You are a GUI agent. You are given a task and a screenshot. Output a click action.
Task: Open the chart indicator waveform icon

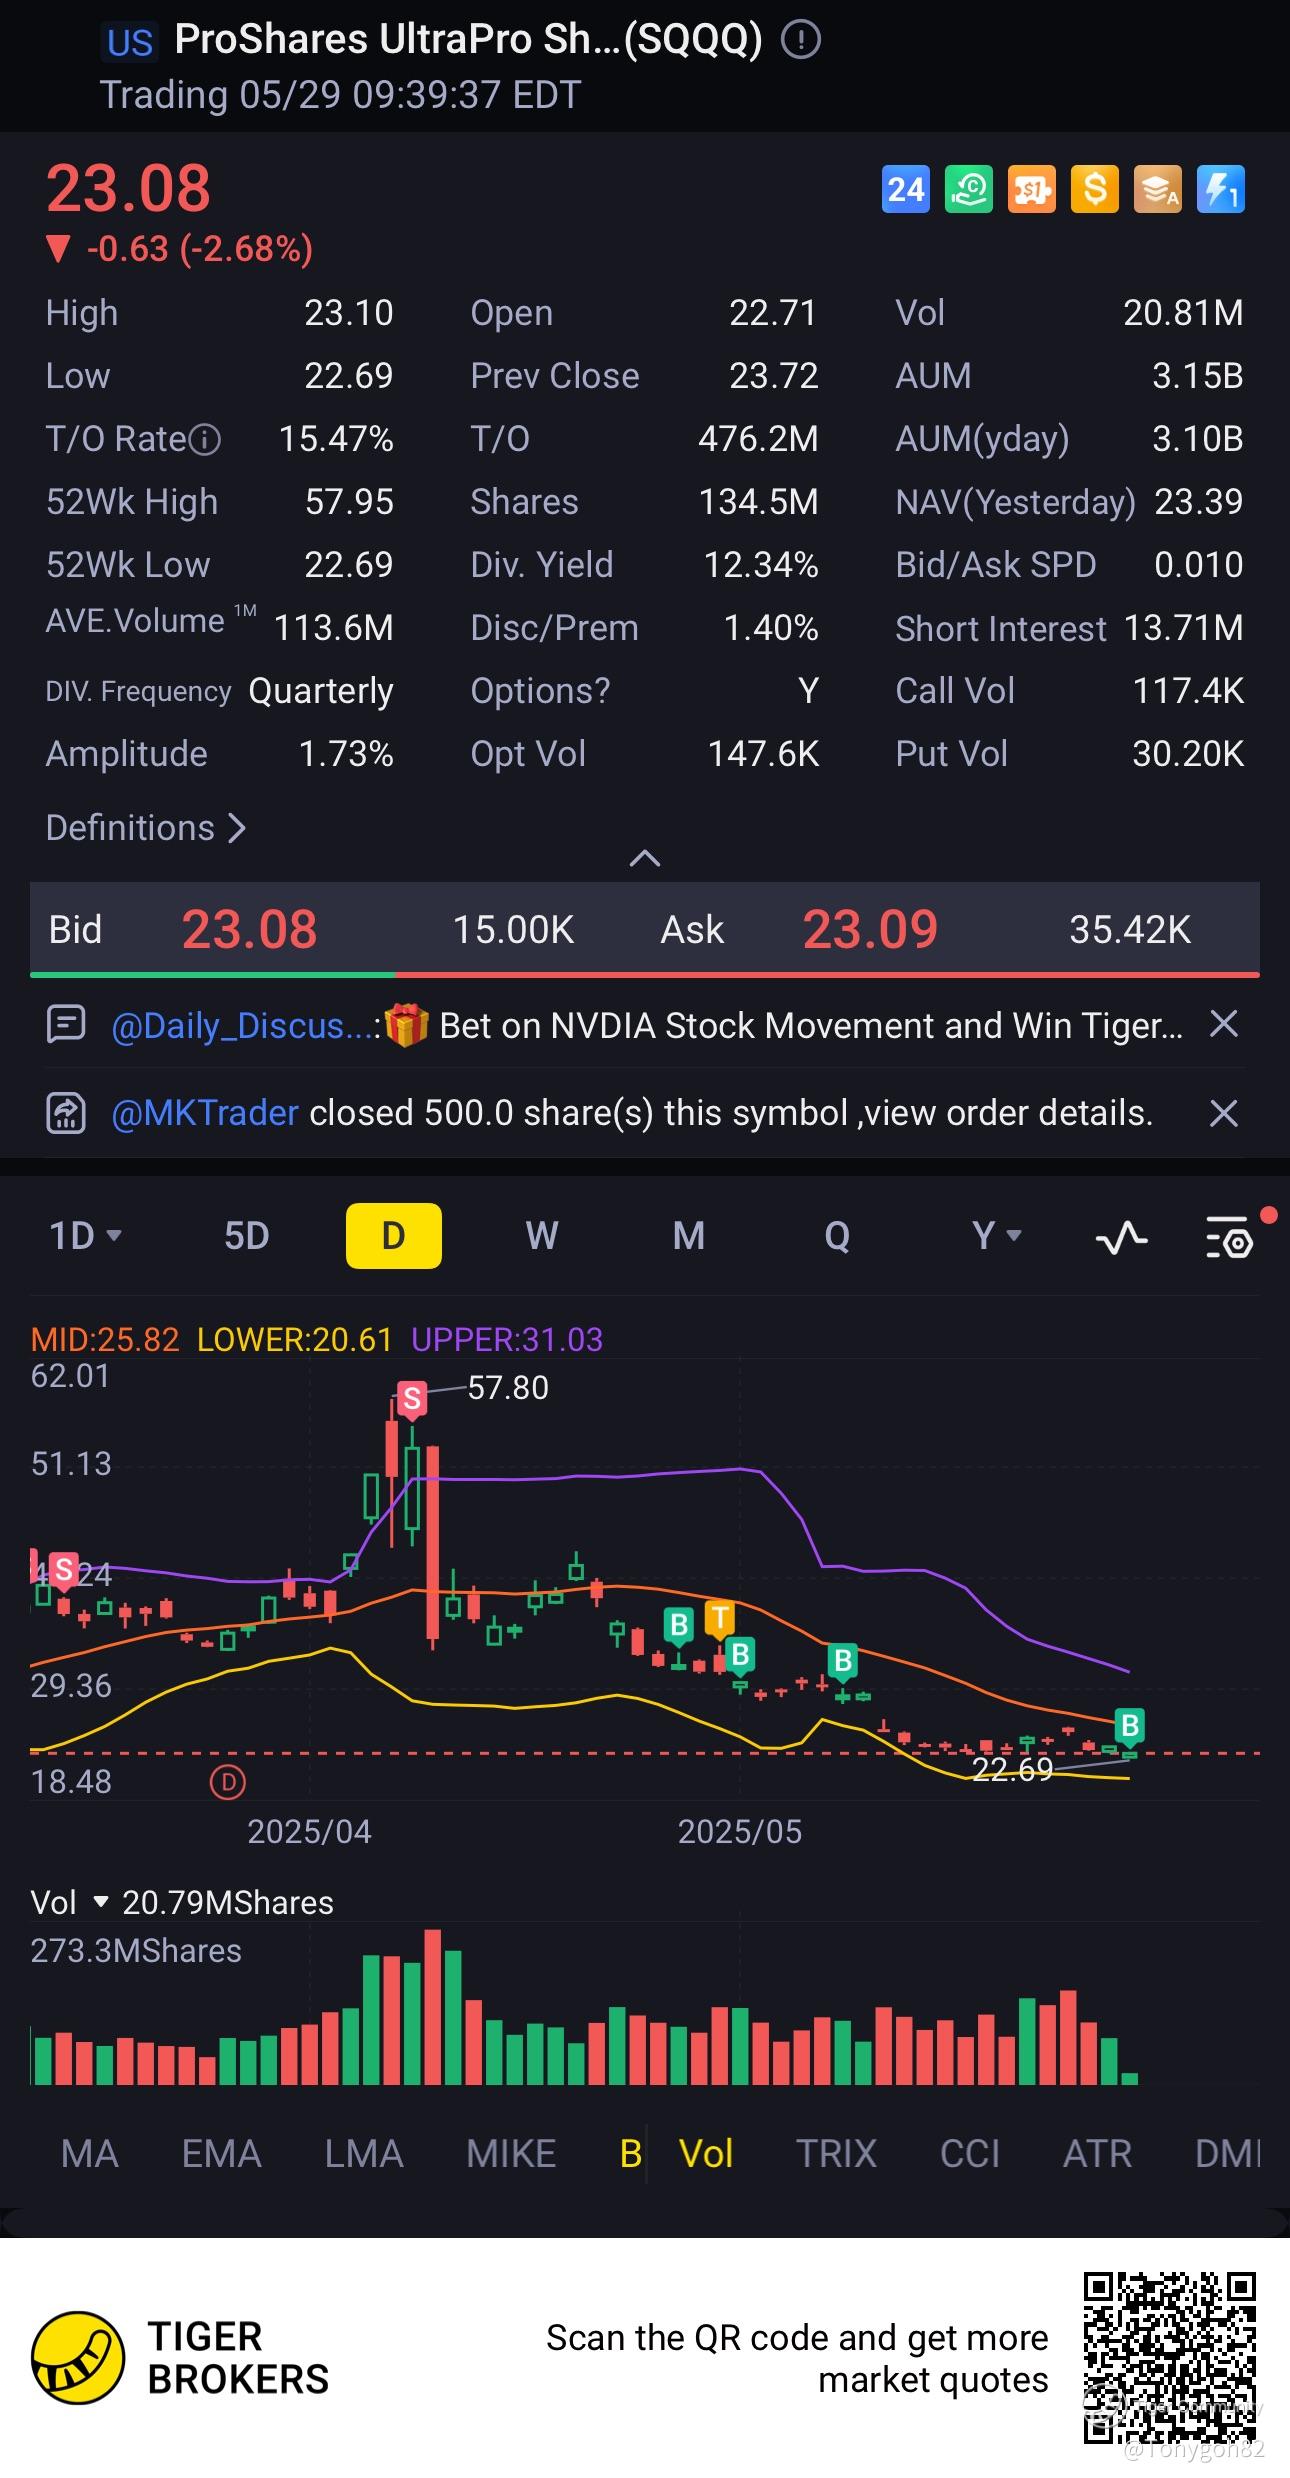click(1121, 1237)
